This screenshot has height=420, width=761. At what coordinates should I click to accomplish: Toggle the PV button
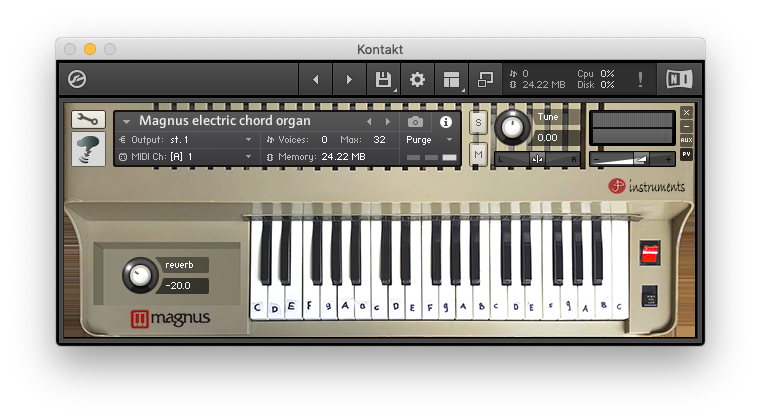click(686, 154)
